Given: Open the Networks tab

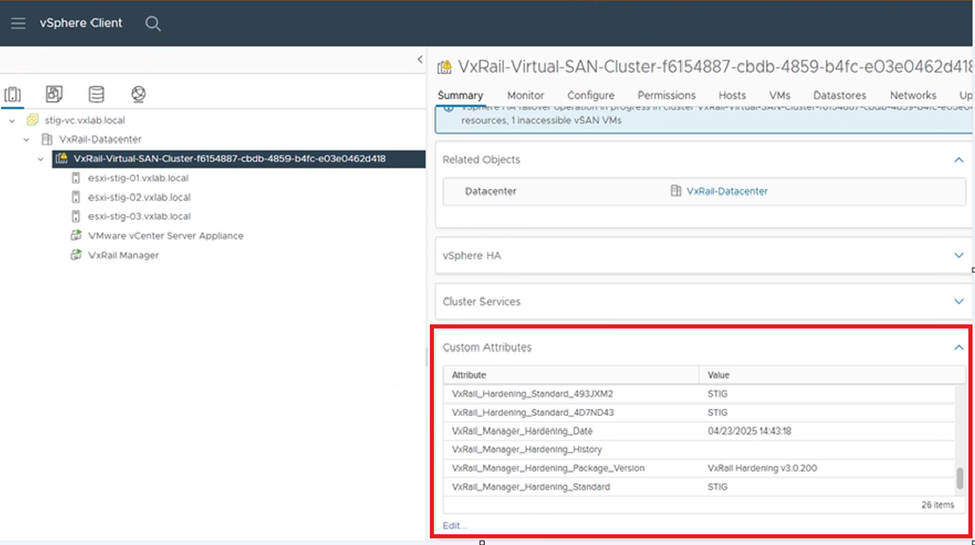Looking at the screenshot, I should [x=913, y=95].
